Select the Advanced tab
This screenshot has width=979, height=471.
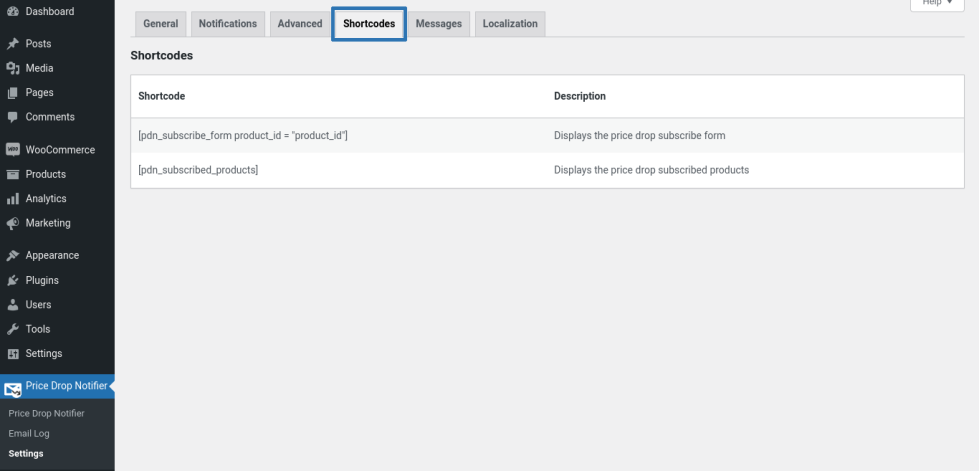click(300, 24)
